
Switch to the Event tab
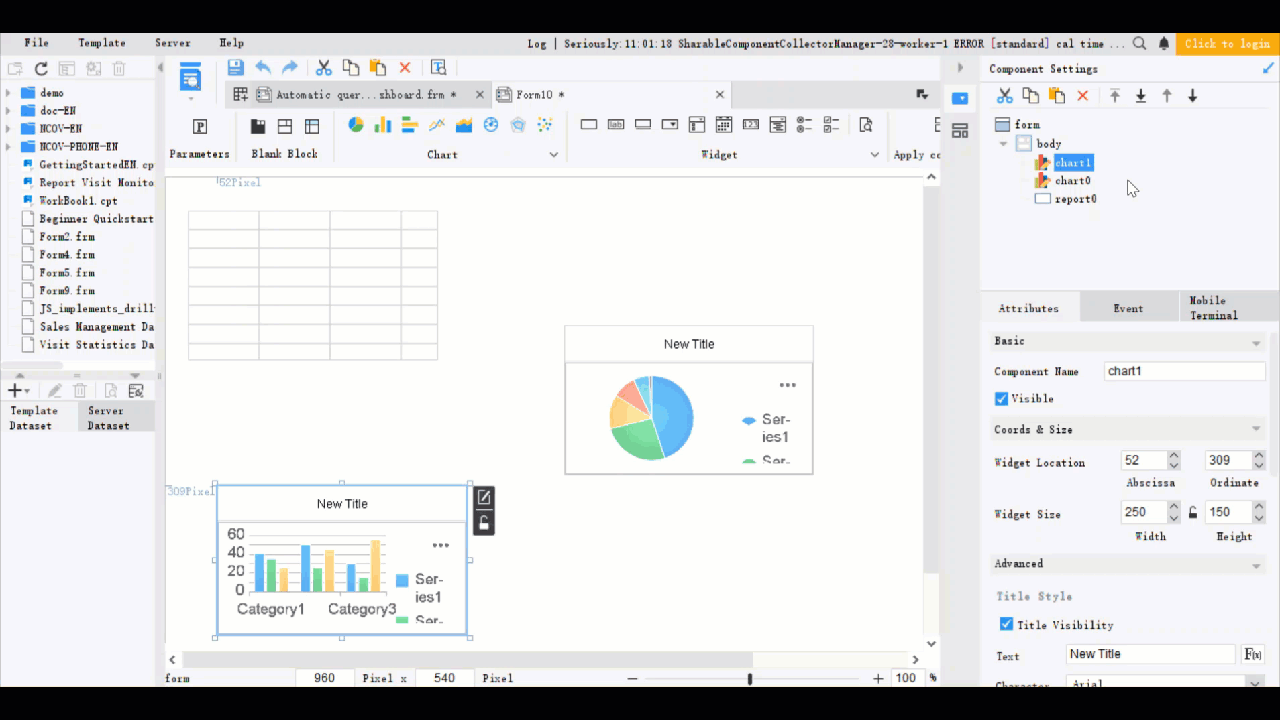click(1128, 309)
